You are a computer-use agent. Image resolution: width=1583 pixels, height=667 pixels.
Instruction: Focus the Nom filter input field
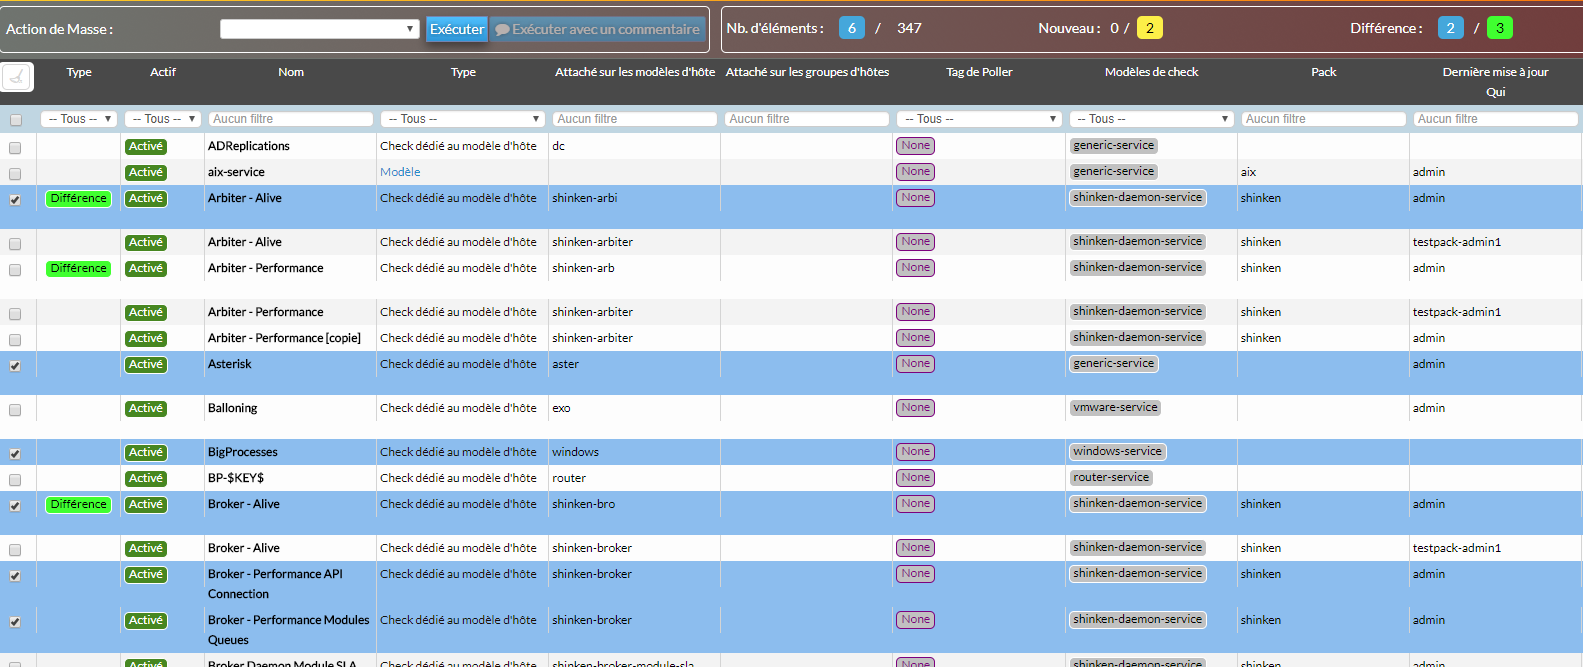coord(291,119)
